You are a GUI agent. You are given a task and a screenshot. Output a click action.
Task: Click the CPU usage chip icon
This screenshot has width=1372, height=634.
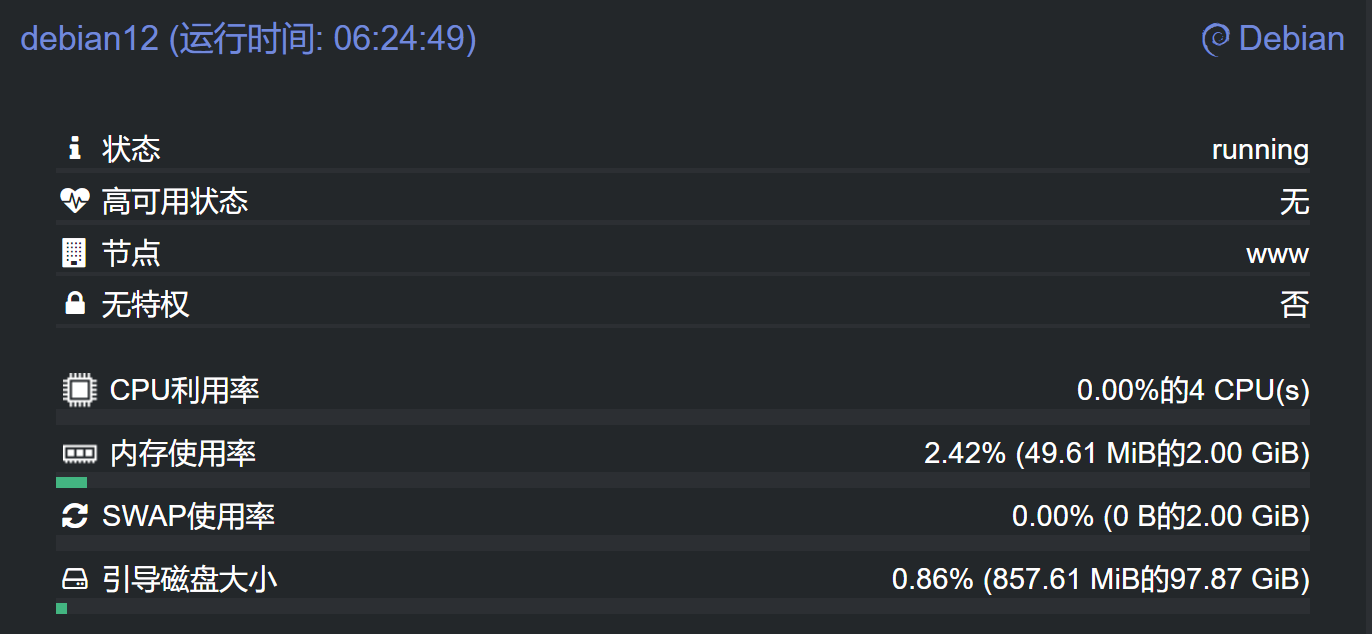click(x=79, y=390)
